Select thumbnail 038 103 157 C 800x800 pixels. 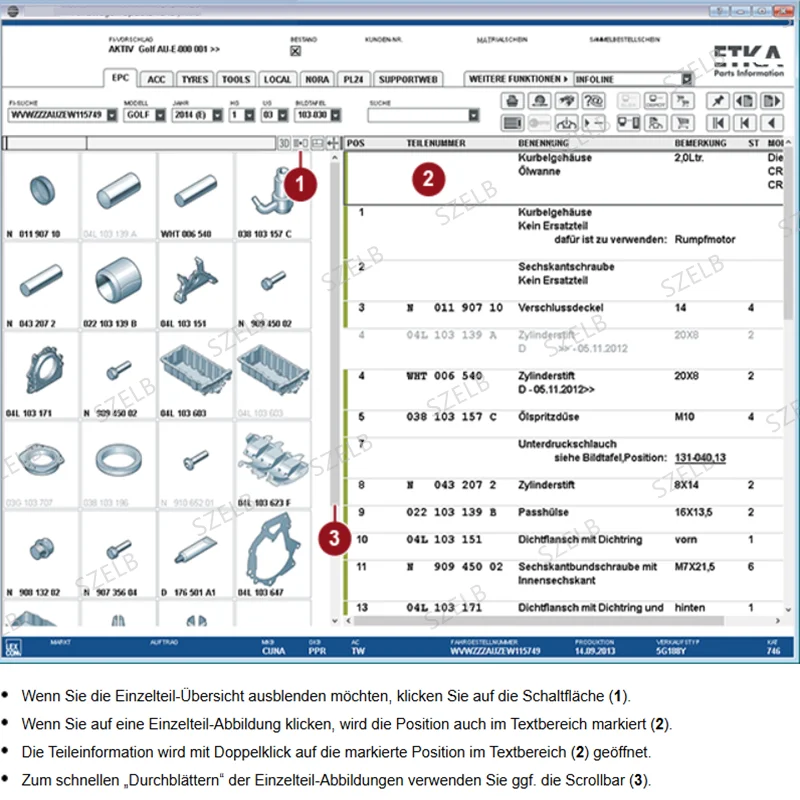(x=273, y=197)
